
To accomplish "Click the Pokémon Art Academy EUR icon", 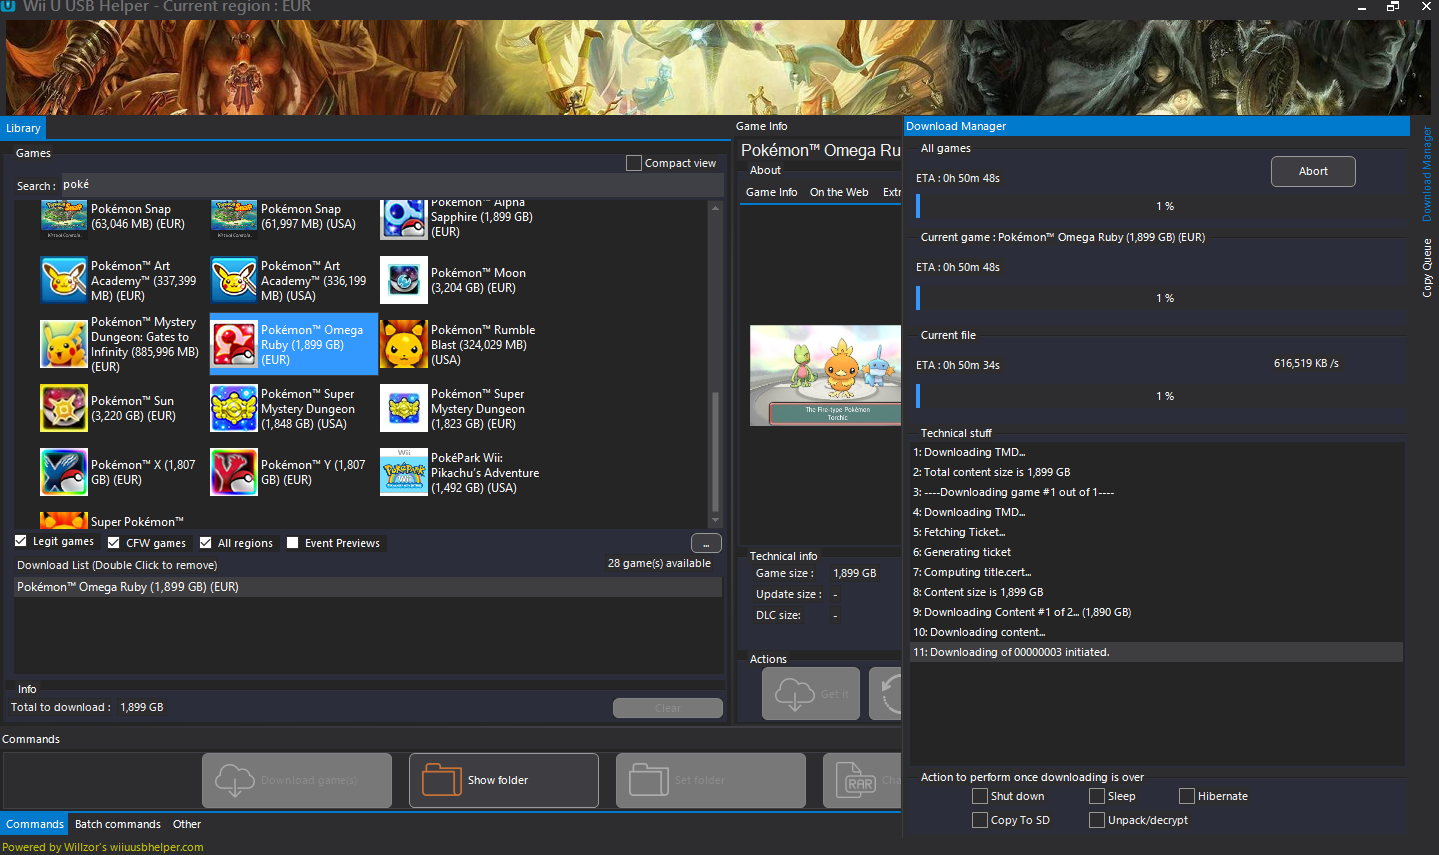I will click(x=64, y=280).
